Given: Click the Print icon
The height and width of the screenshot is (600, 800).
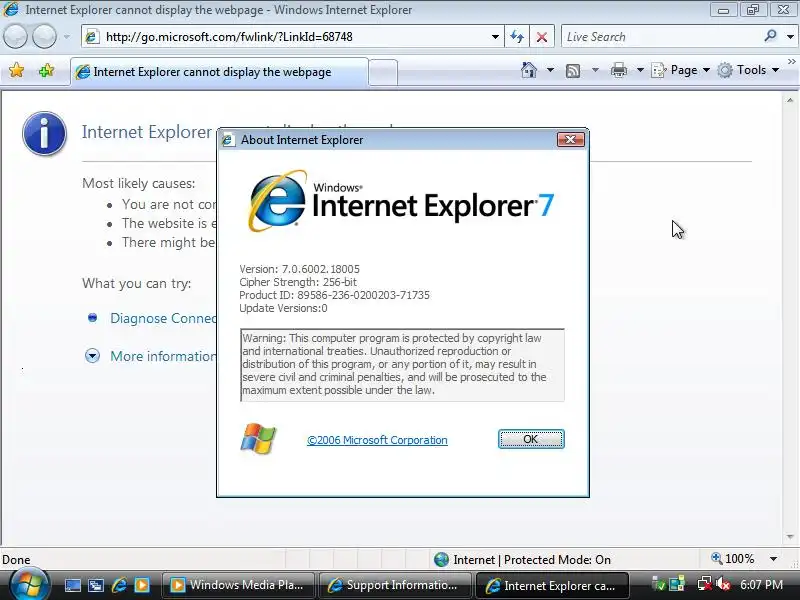Looking at the screenshot, I should point(618,70).
